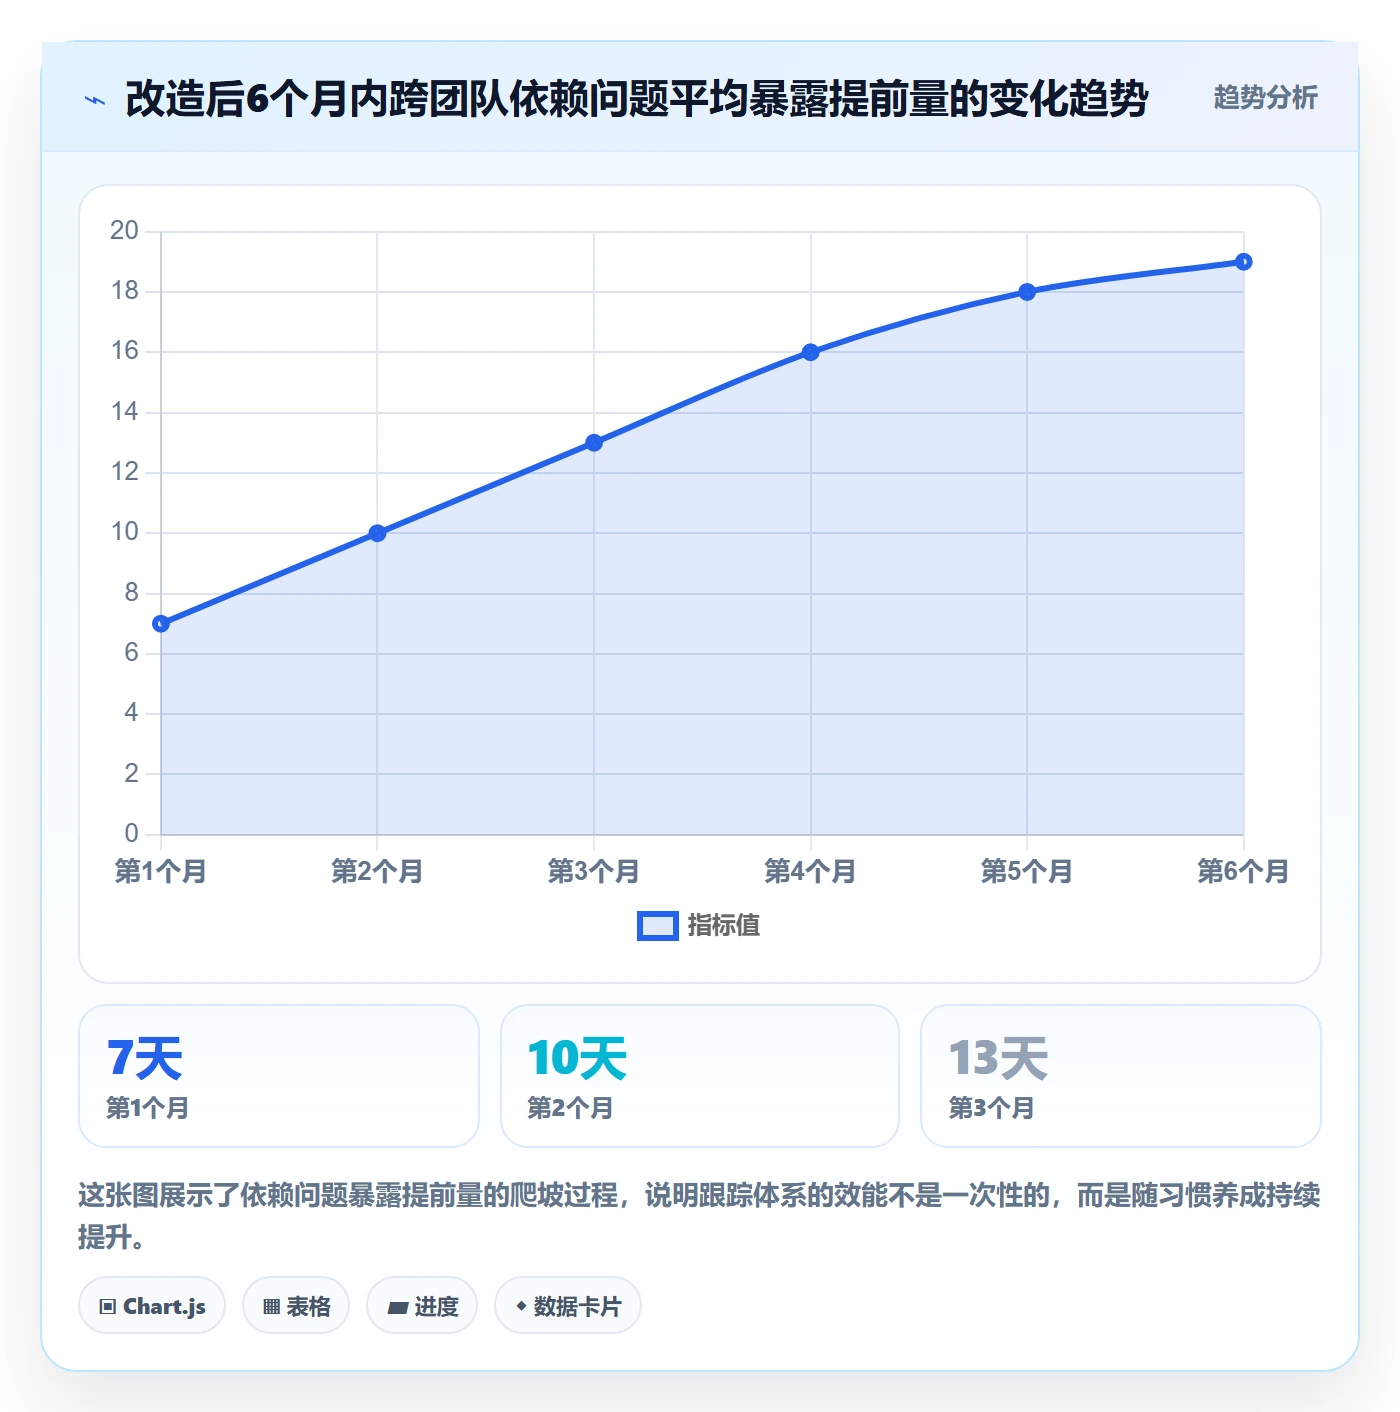The image size is (1400, 1412).
Task: Click the 趋势分析 label in header
Action: point(1265,97)
